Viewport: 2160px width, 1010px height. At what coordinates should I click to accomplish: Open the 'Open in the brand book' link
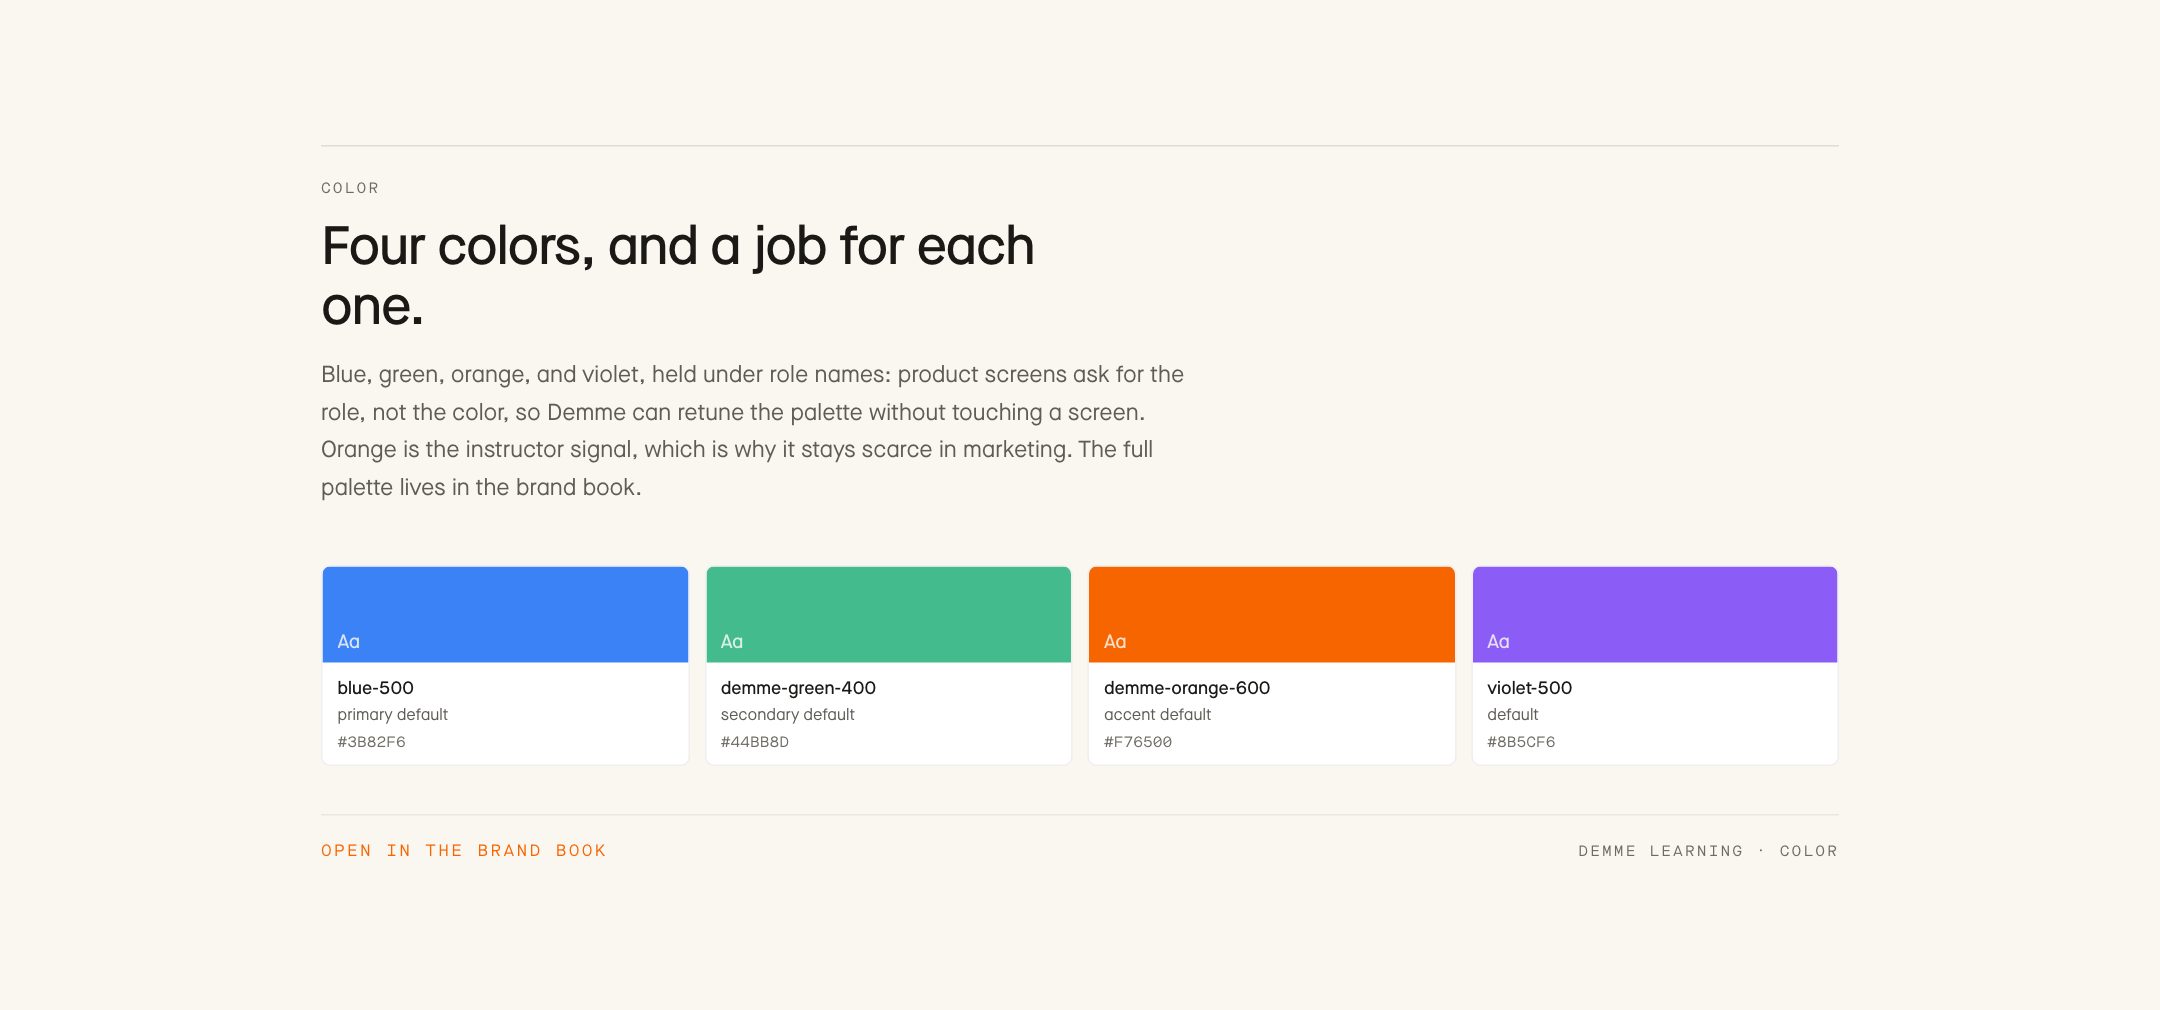point(463,851)
